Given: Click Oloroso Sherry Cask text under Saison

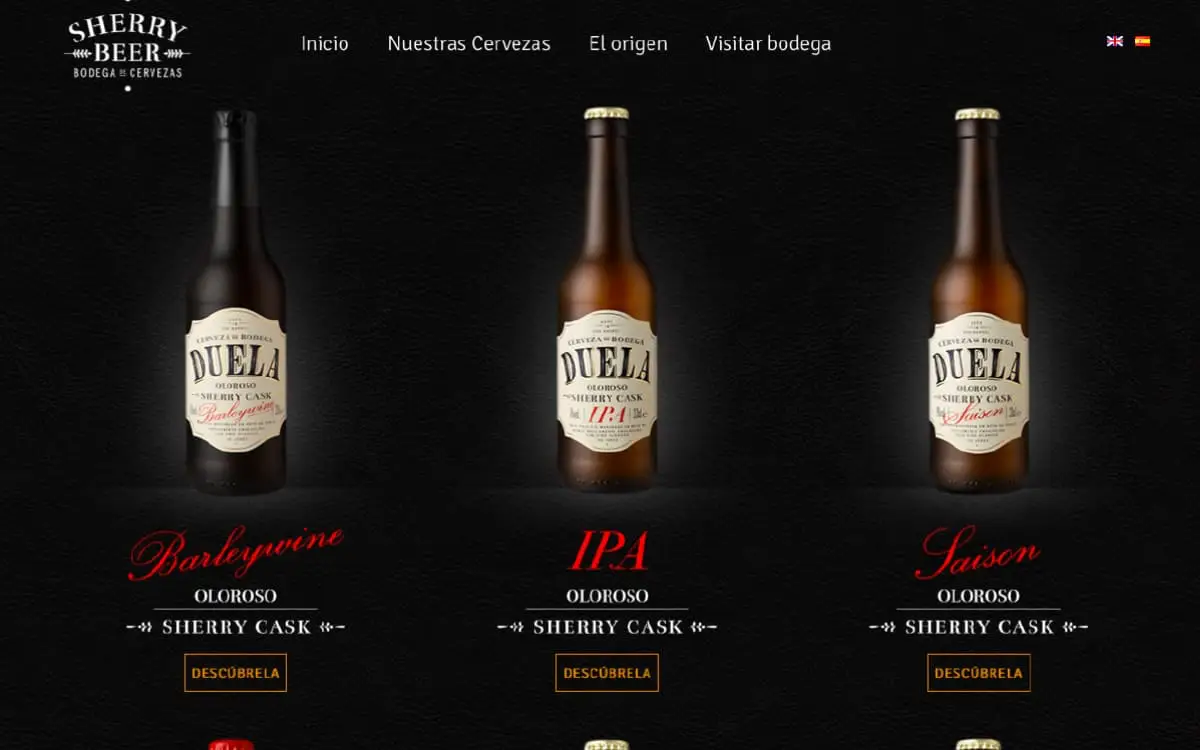Looking at the screenshot, I should coord(978,612).
